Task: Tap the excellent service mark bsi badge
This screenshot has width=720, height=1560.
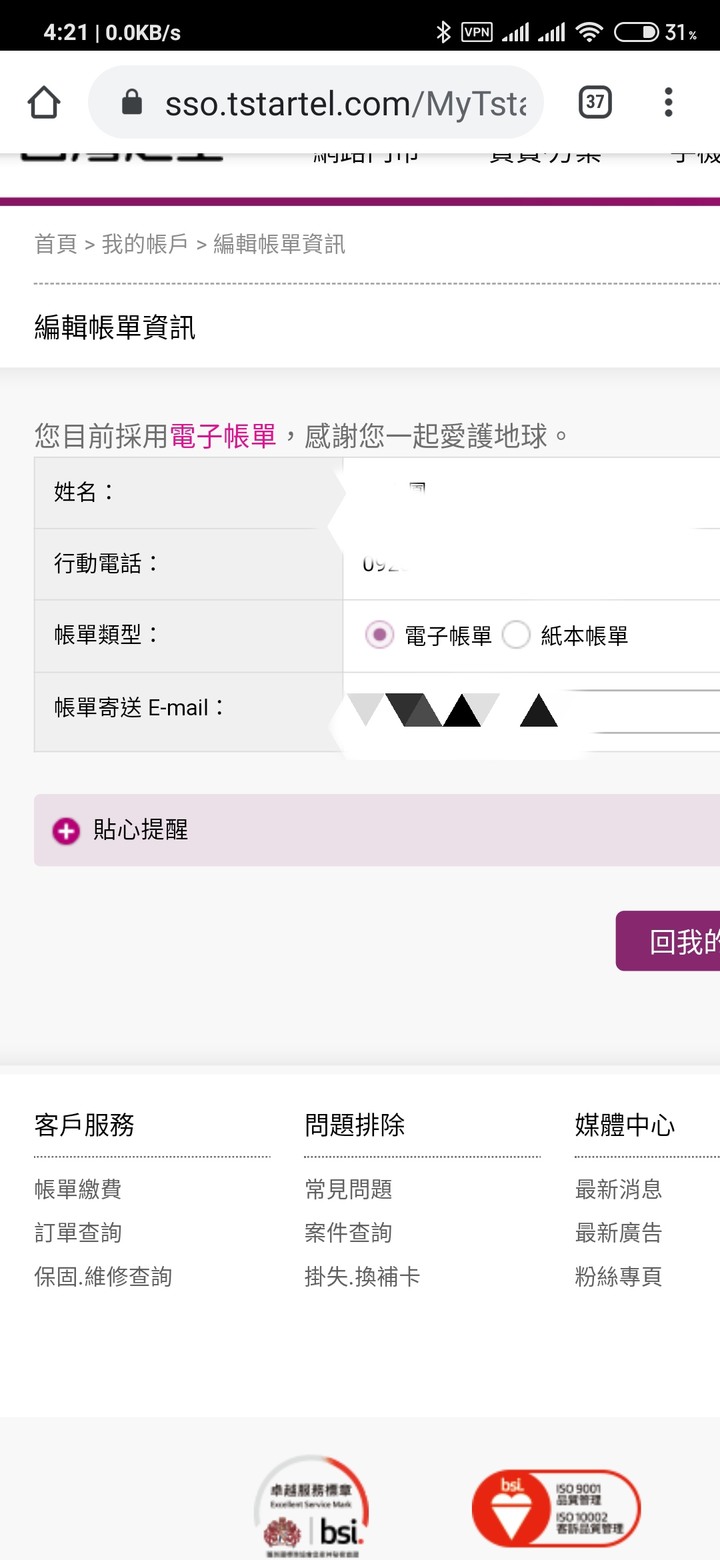Action: pos(312,1506)
